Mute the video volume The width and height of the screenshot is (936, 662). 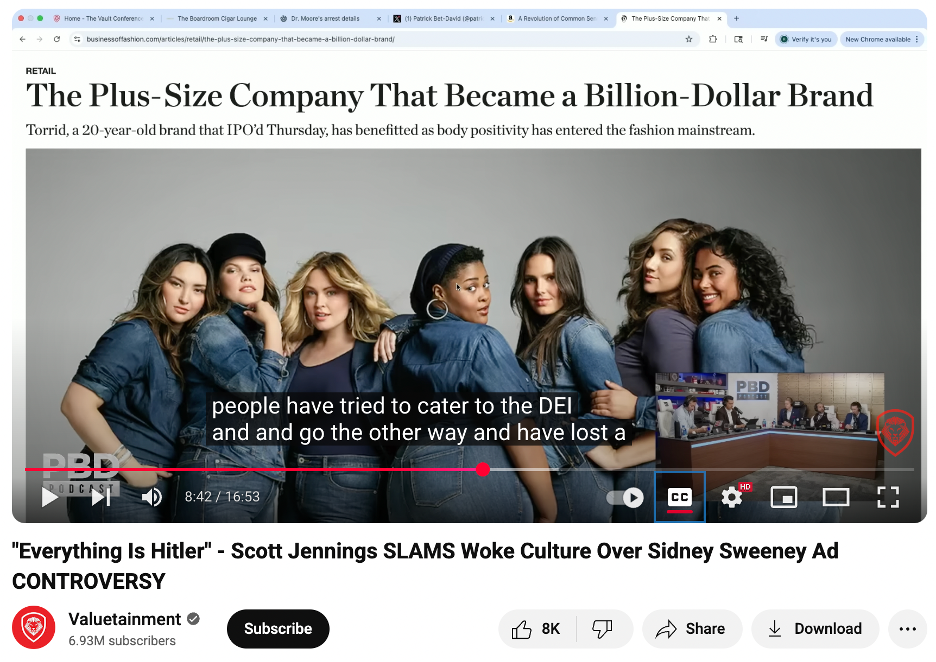[152, 497]
